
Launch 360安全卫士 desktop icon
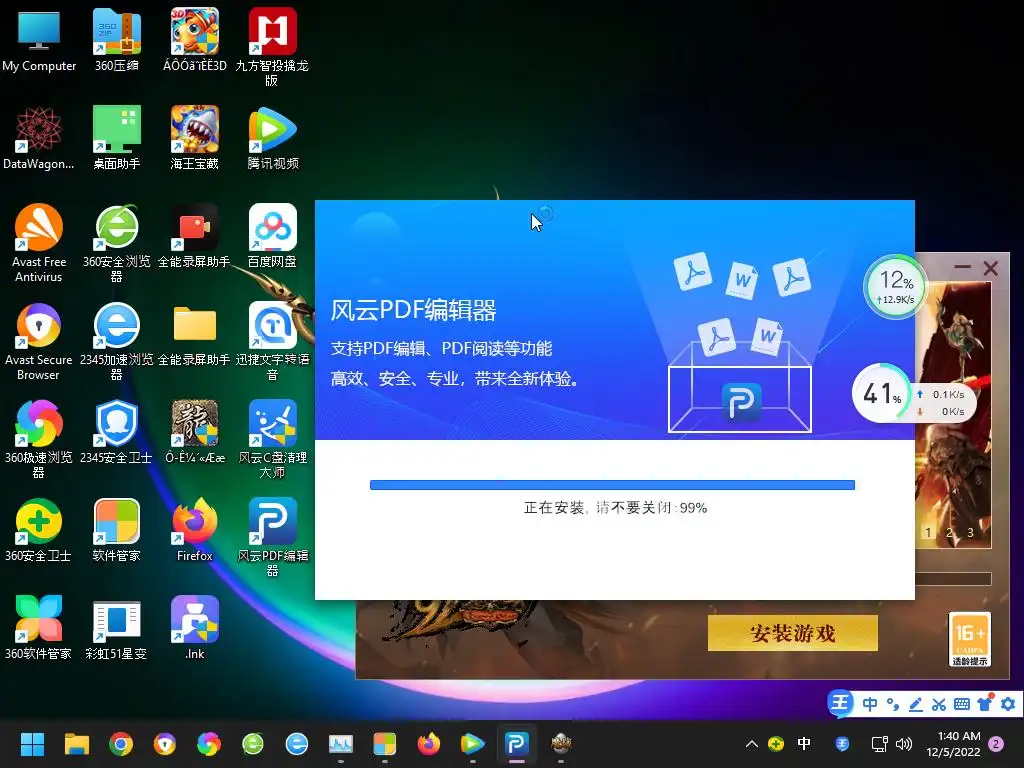pyautogui.click(x=39, y=530)
